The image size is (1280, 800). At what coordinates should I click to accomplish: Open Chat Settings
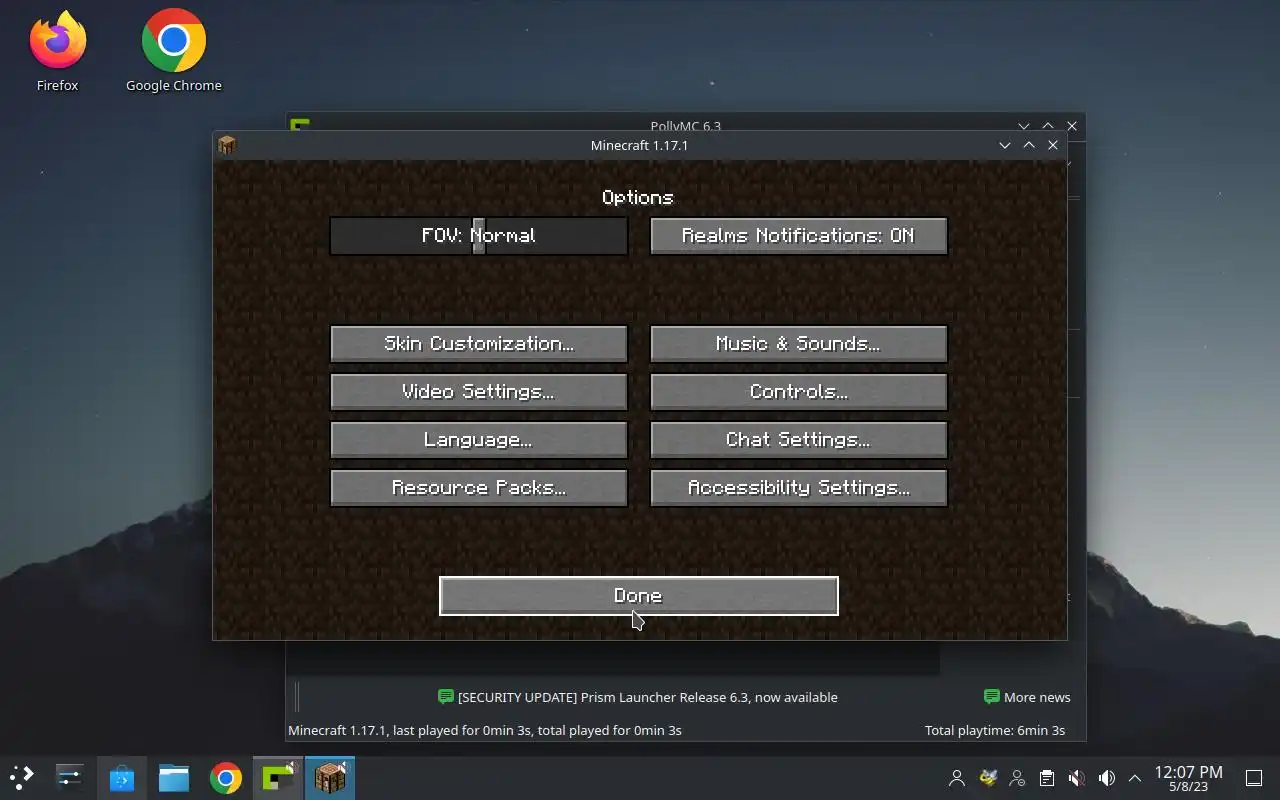point(798,440)
